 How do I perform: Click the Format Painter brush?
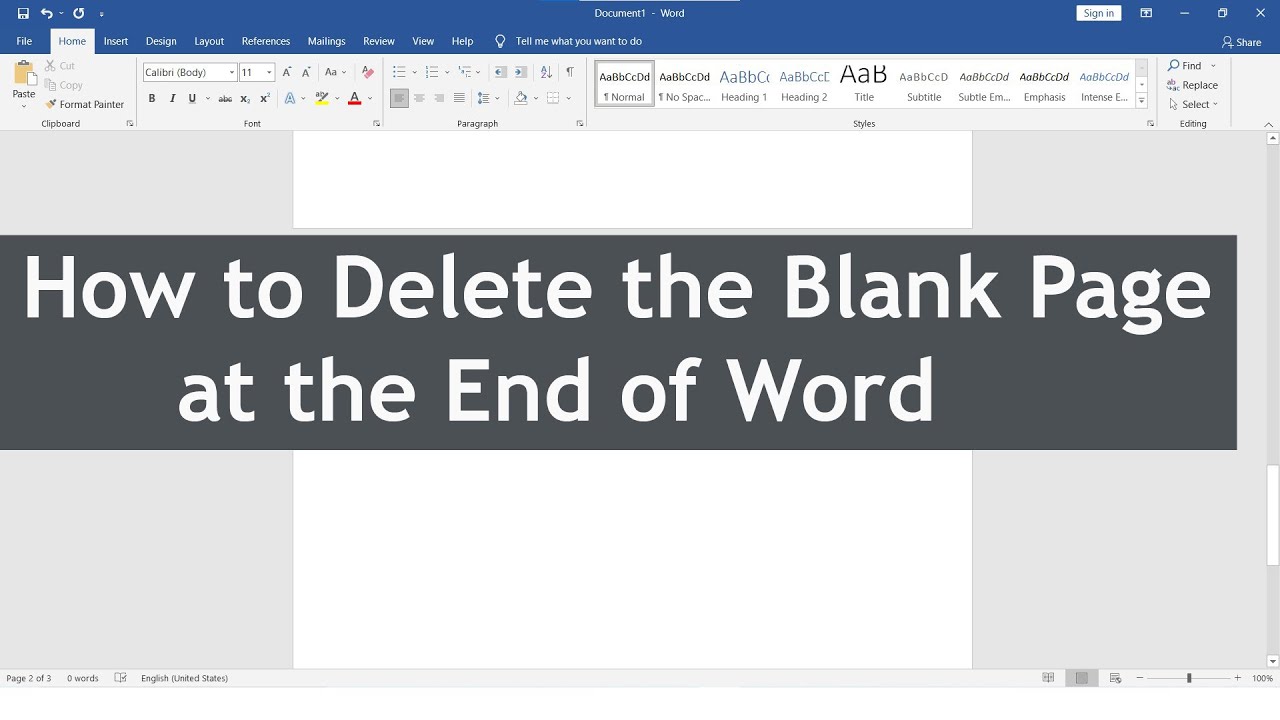coord(85,104)
